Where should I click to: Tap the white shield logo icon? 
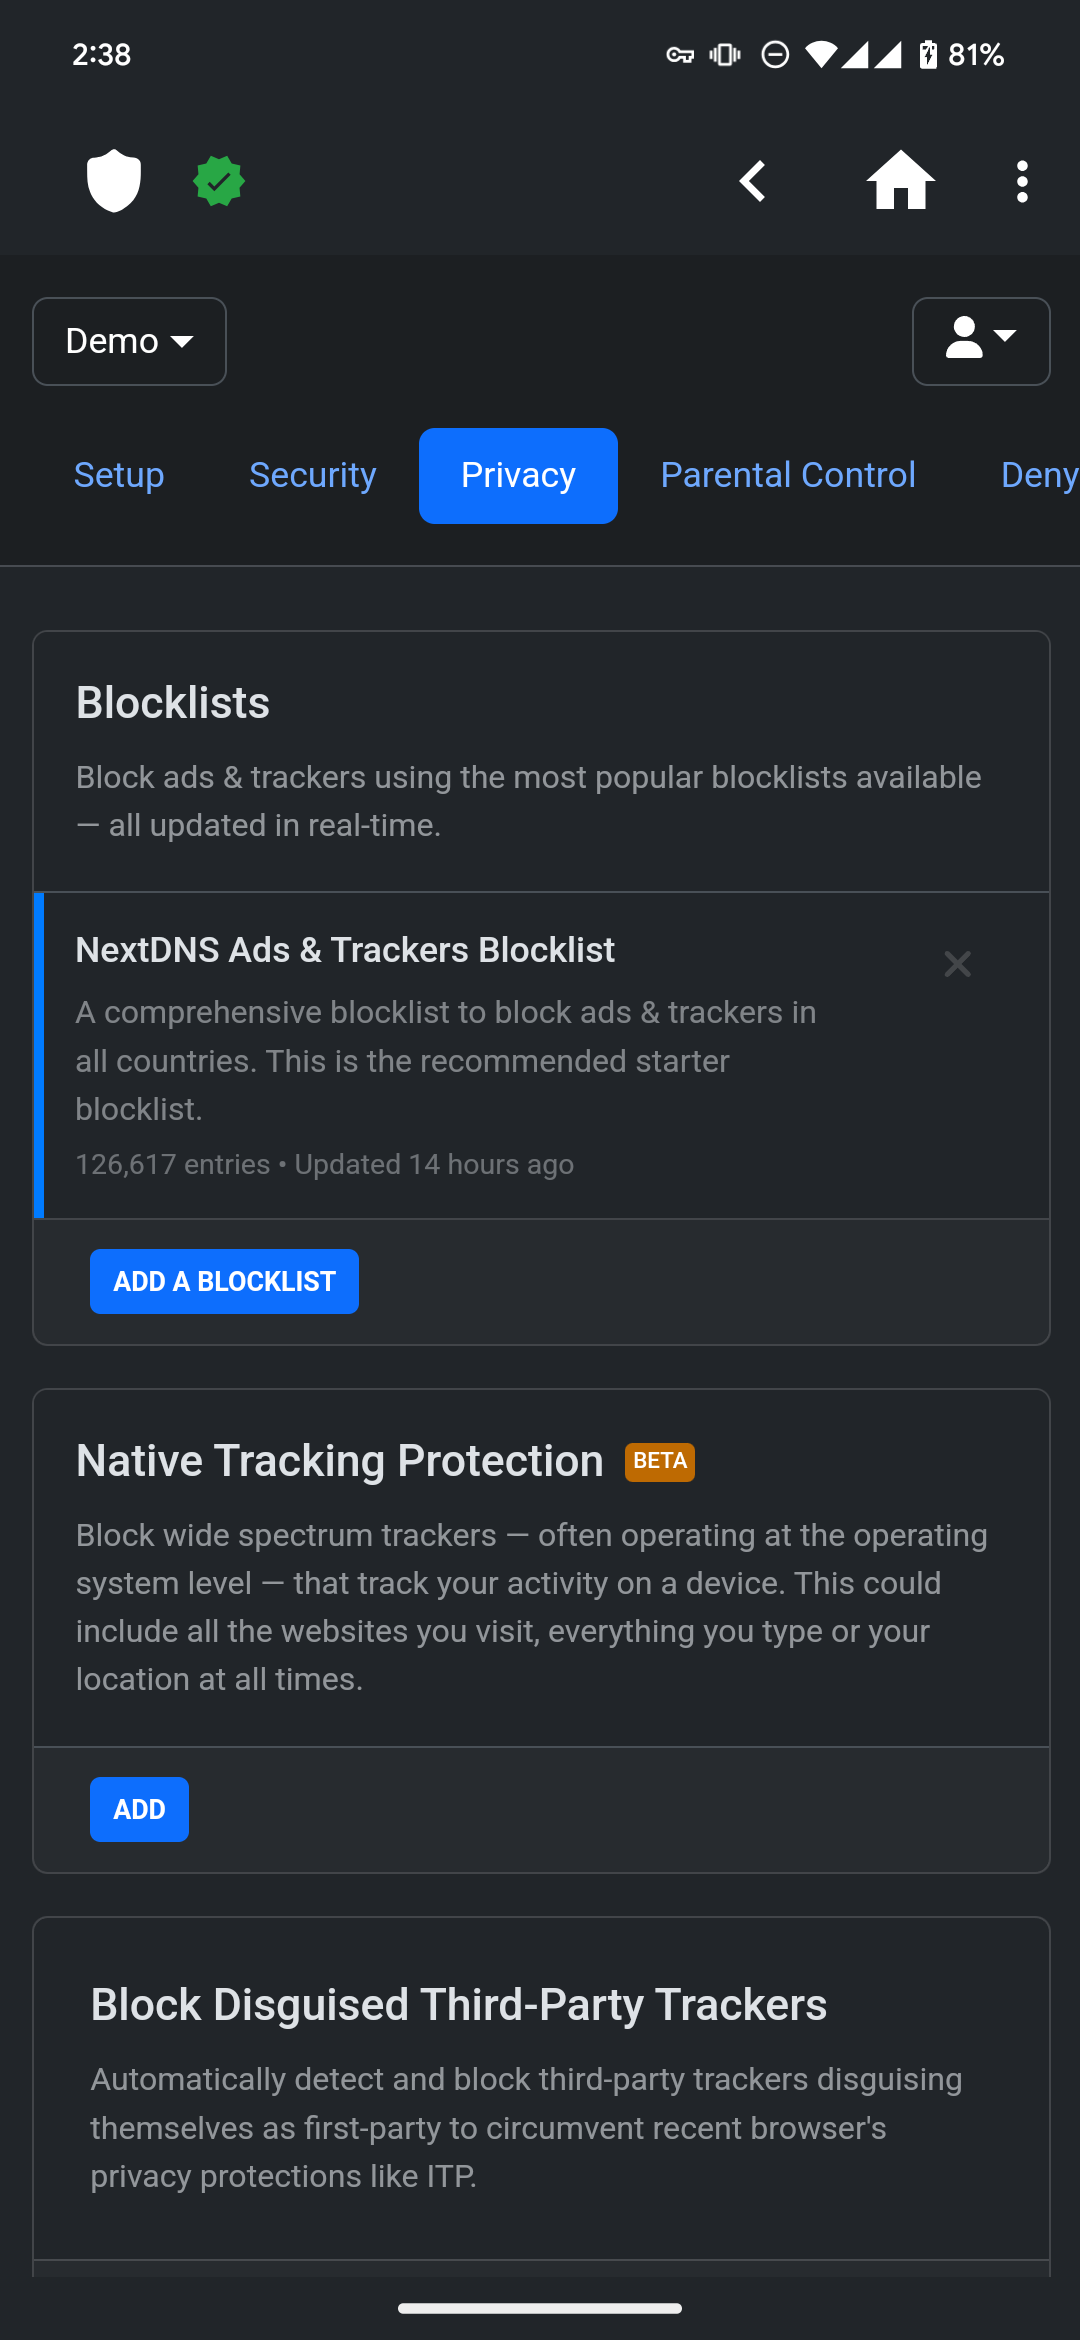coord(114,181)
